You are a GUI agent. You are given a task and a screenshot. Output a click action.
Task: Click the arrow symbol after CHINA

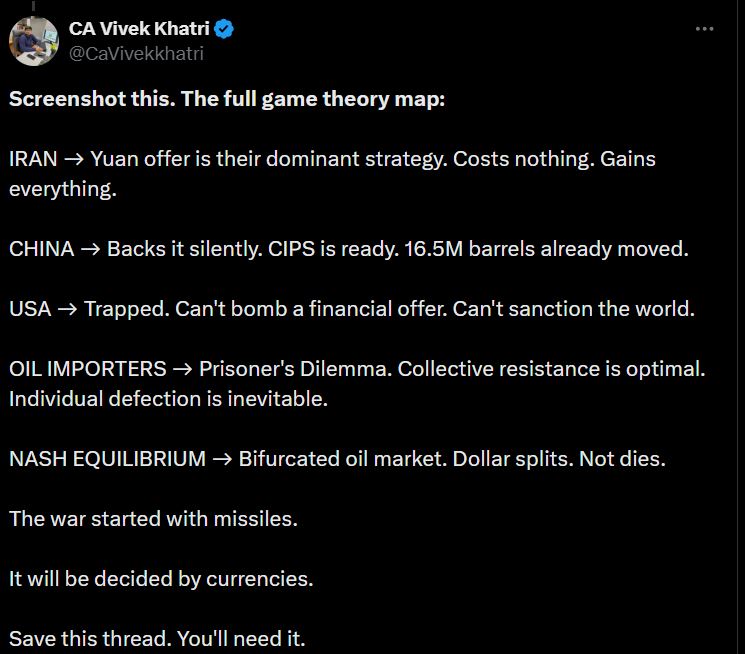[90, 250]
